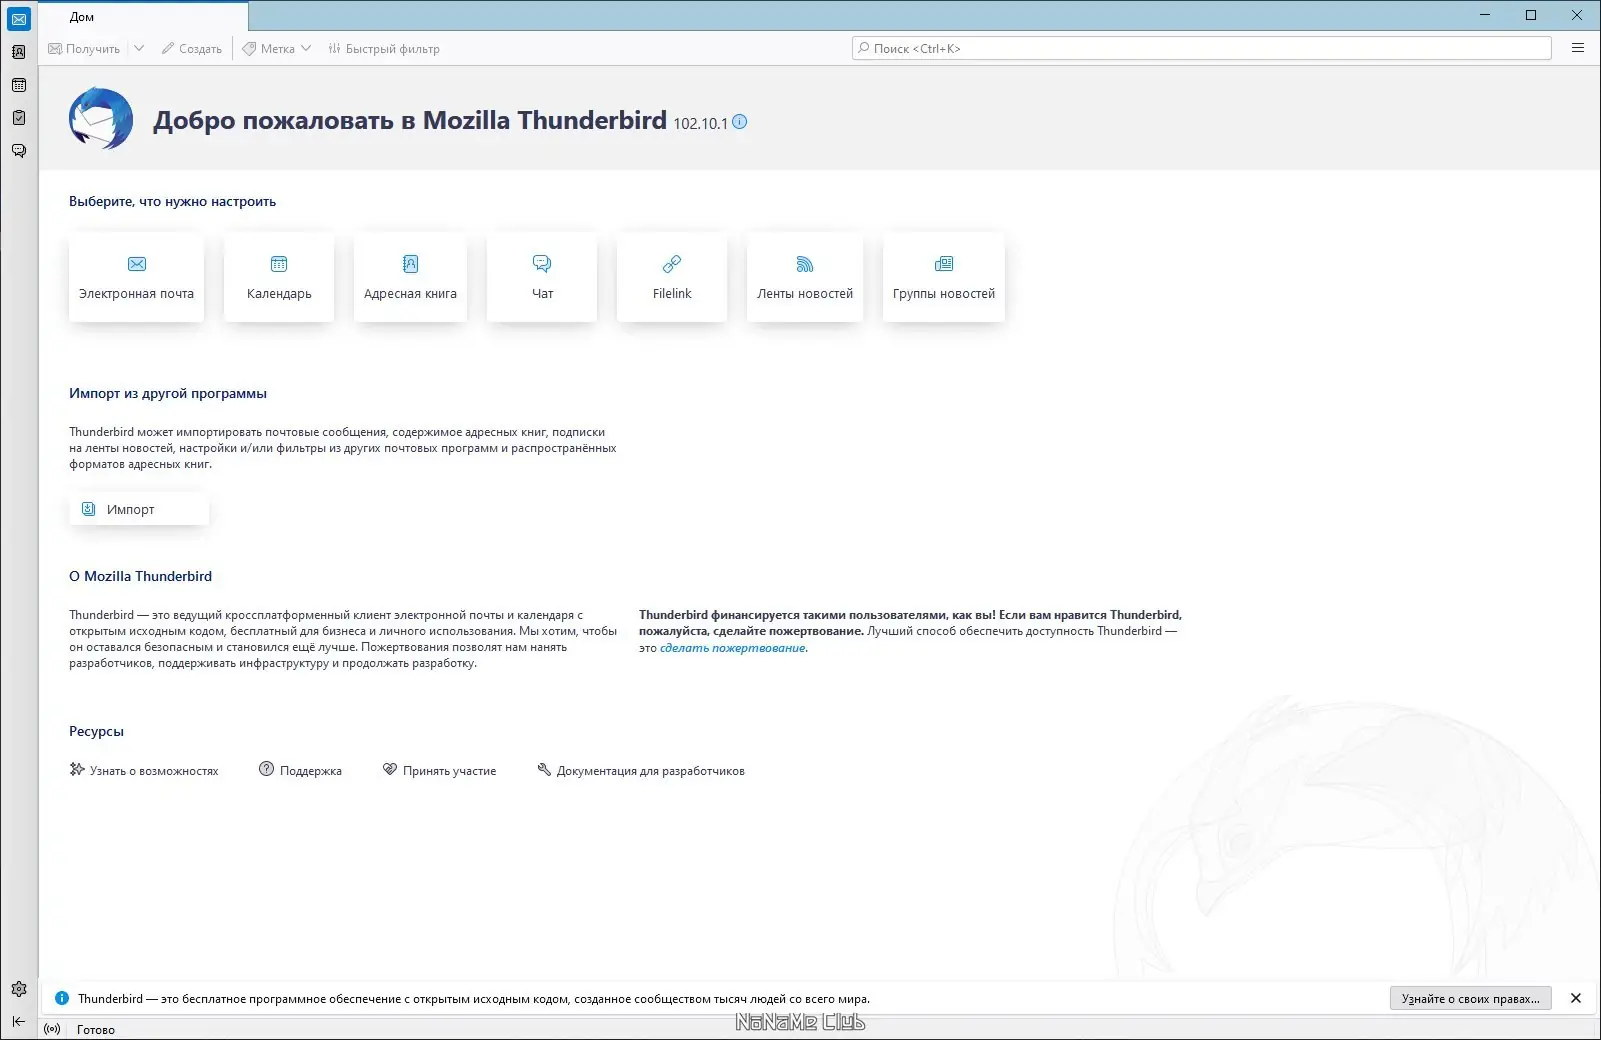
Task: Click the Готово status text
Action: 96,1029
